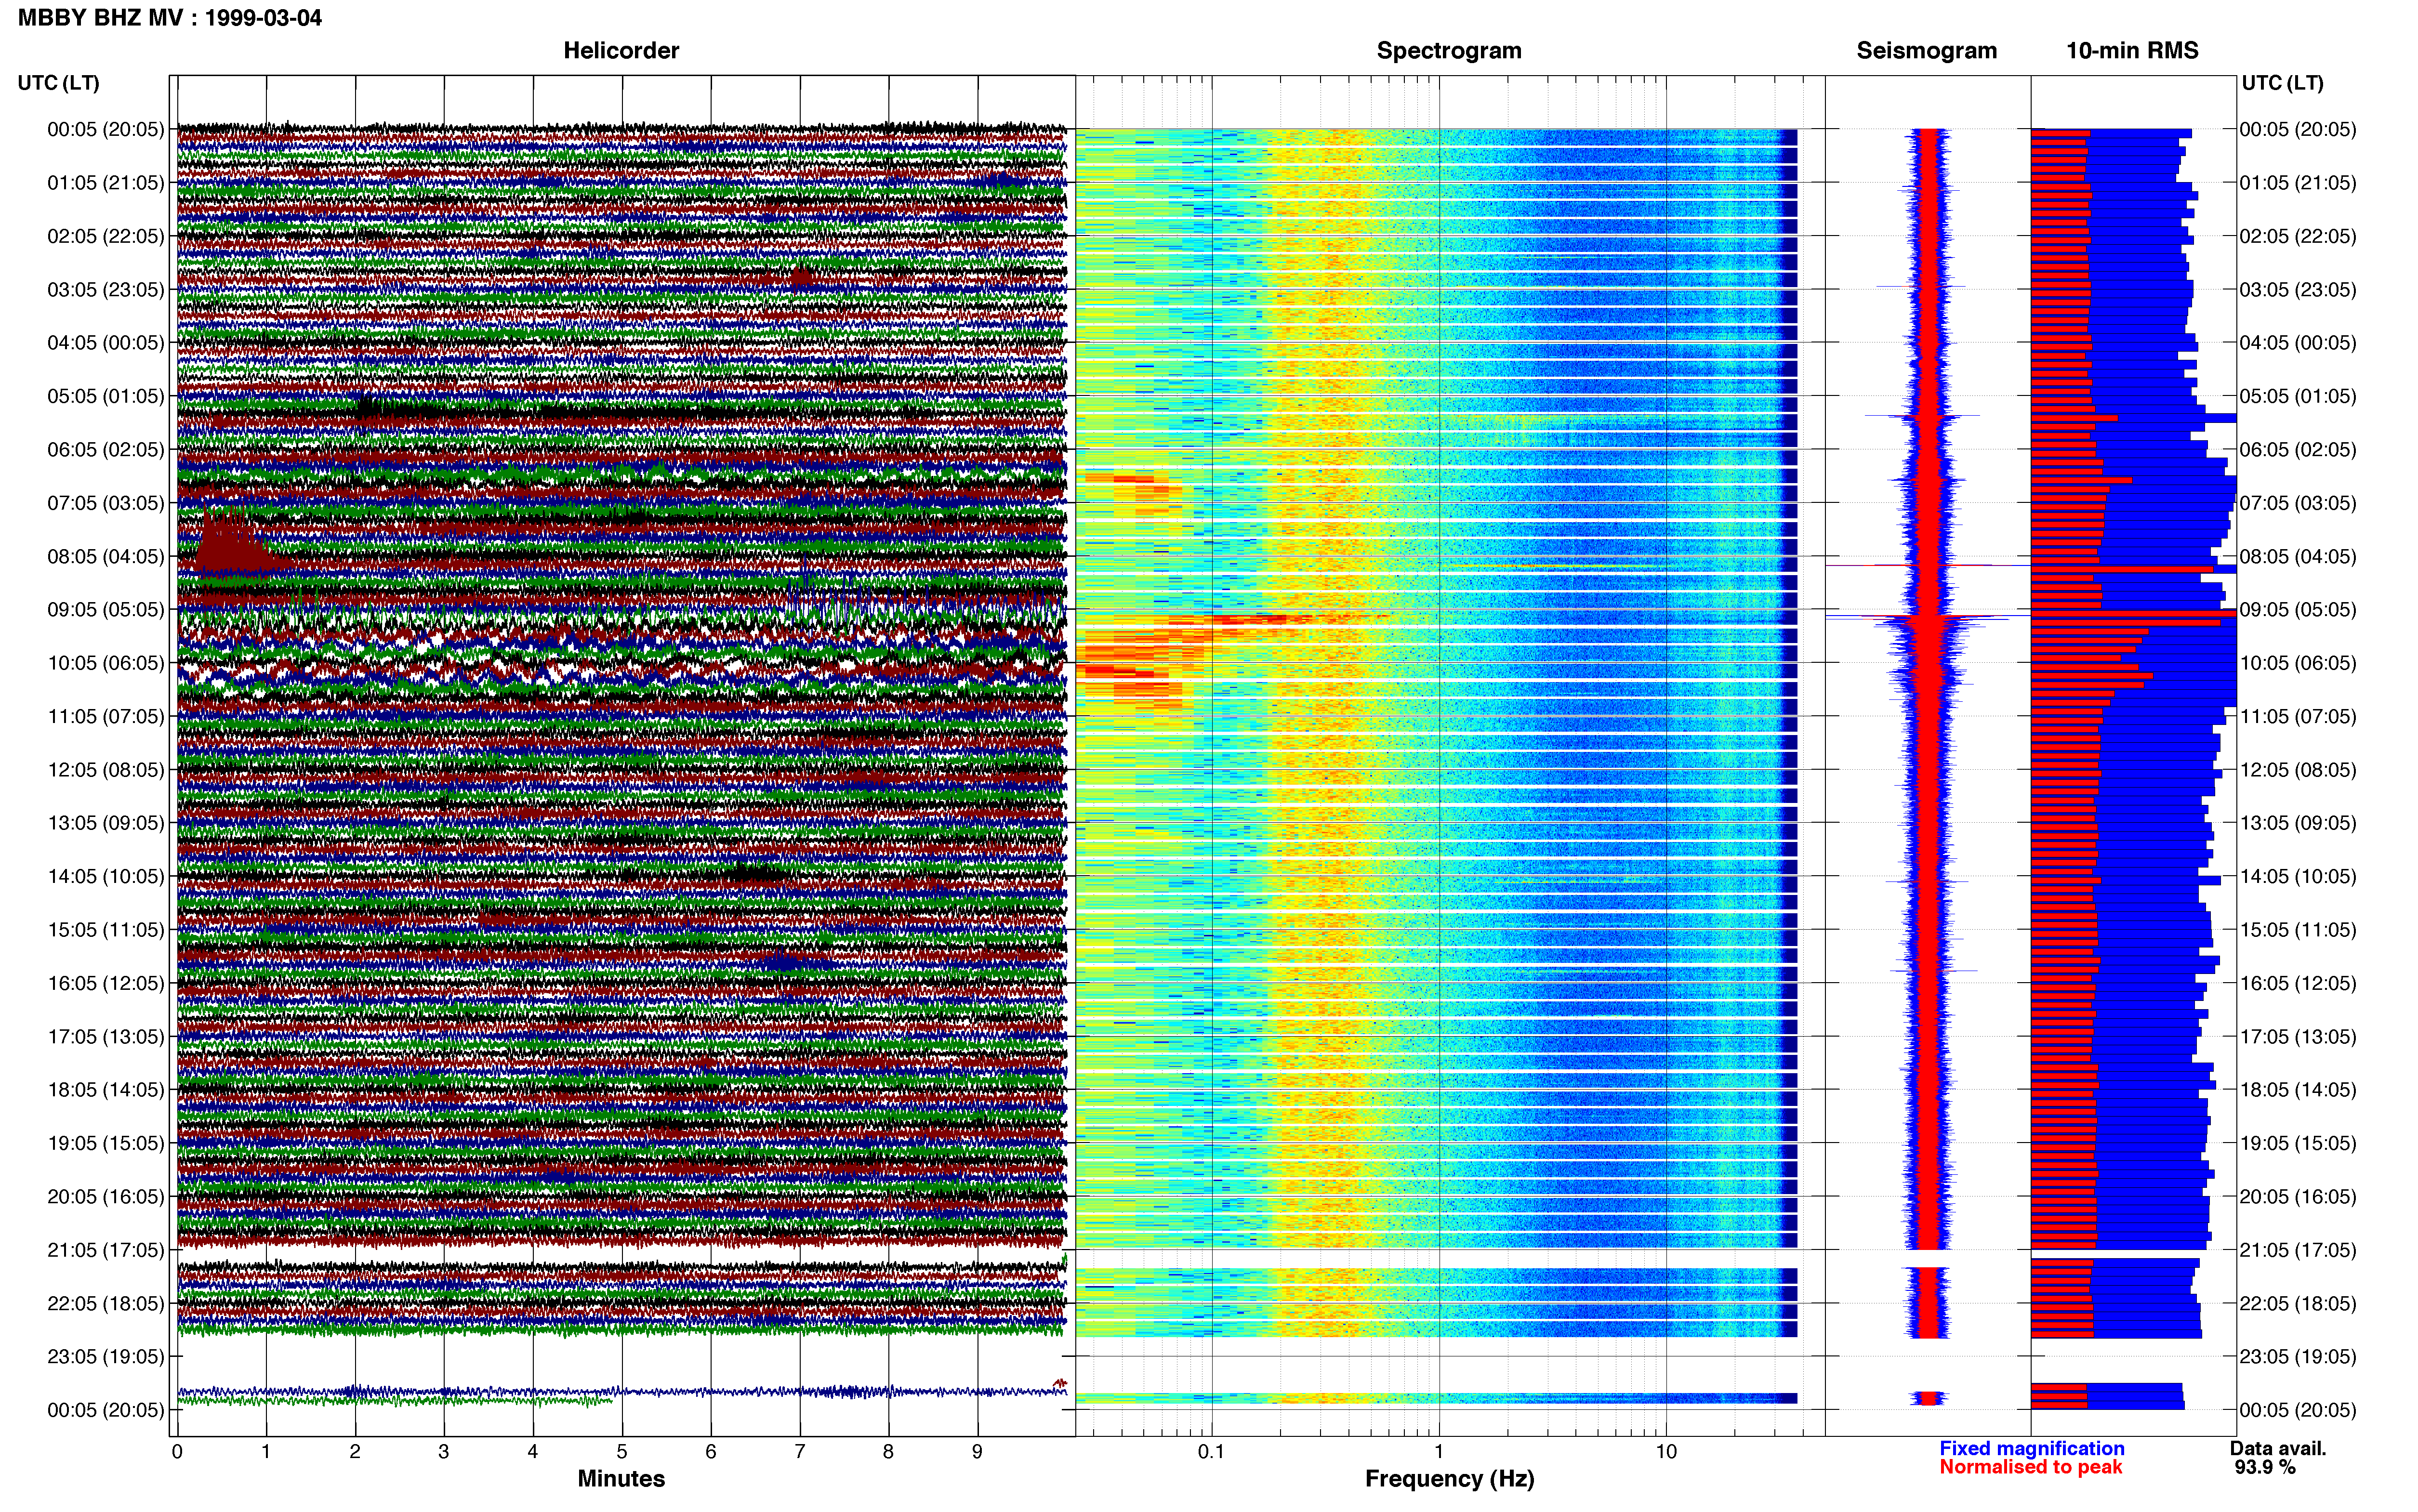2418x1512 pixels.
Task: Click the '0.1' frequency tick label
Action: coord(1211,1452)
